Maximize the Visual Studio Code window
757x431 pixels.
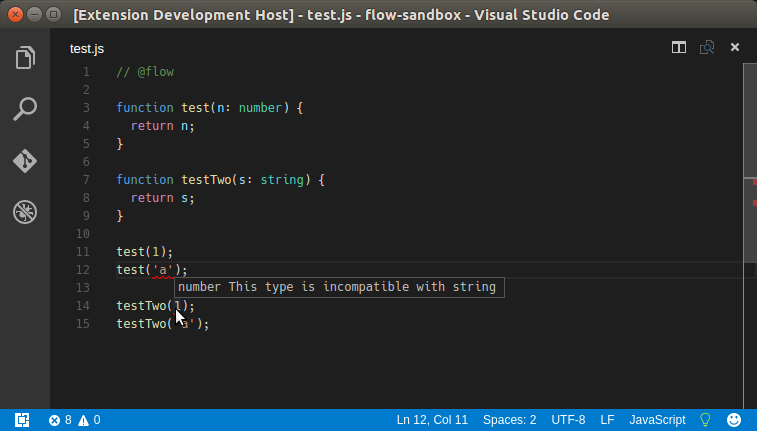coord(54,14)
